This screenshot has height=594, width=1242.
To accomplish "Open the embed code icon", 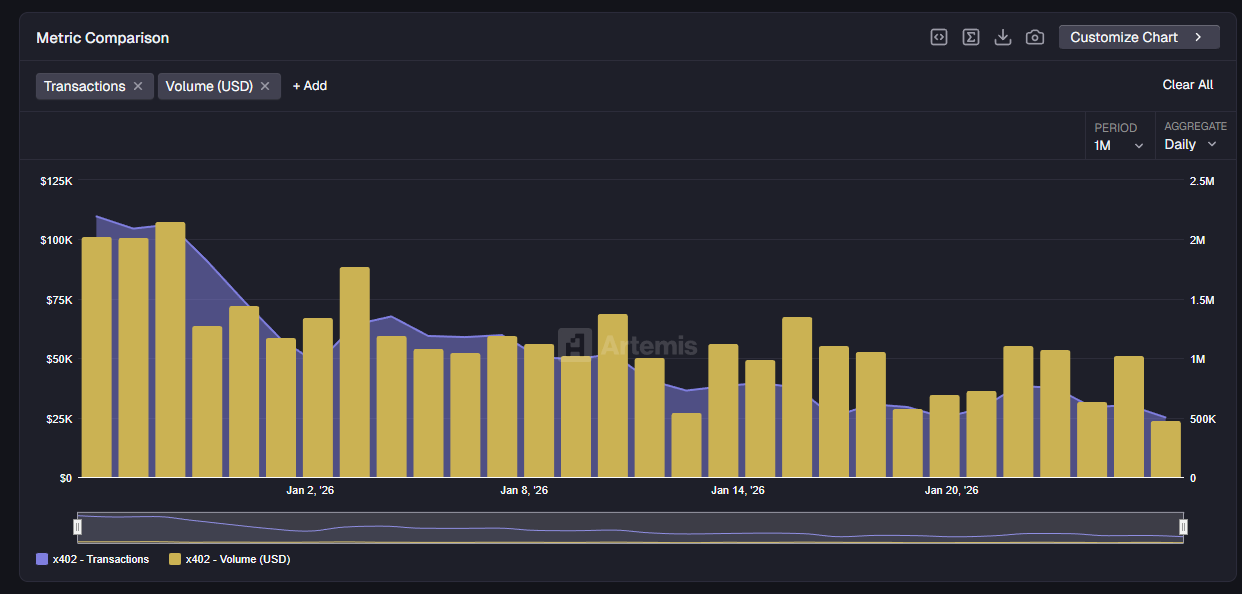I will (x=939, y=37).
